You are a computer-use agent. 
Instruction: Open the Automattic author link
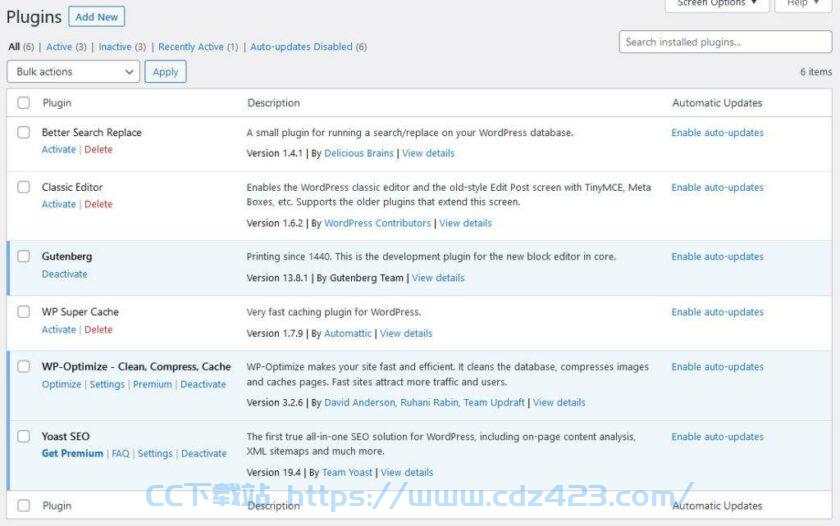point(348,333)
